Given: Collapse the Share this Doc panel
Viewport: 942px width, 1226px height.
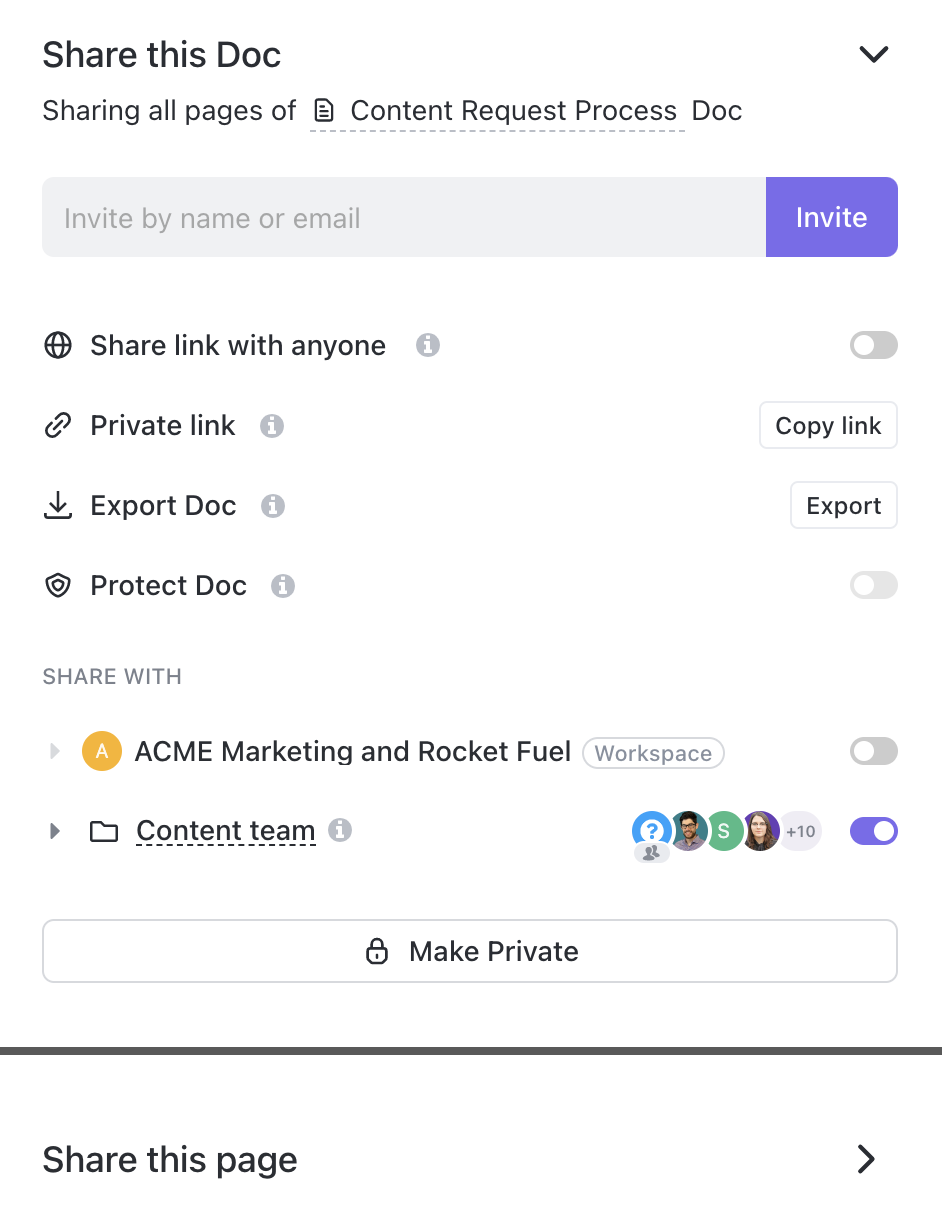Looking at the screenshot, I should coord(873,54).
